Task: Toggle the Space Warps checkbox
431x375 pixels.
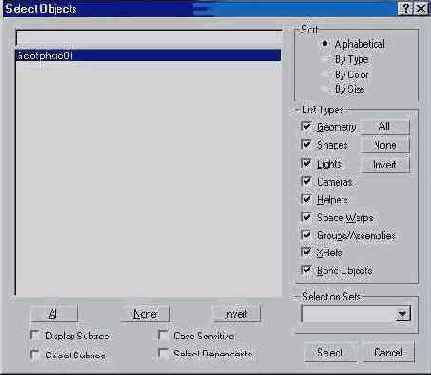Action: 306,217
